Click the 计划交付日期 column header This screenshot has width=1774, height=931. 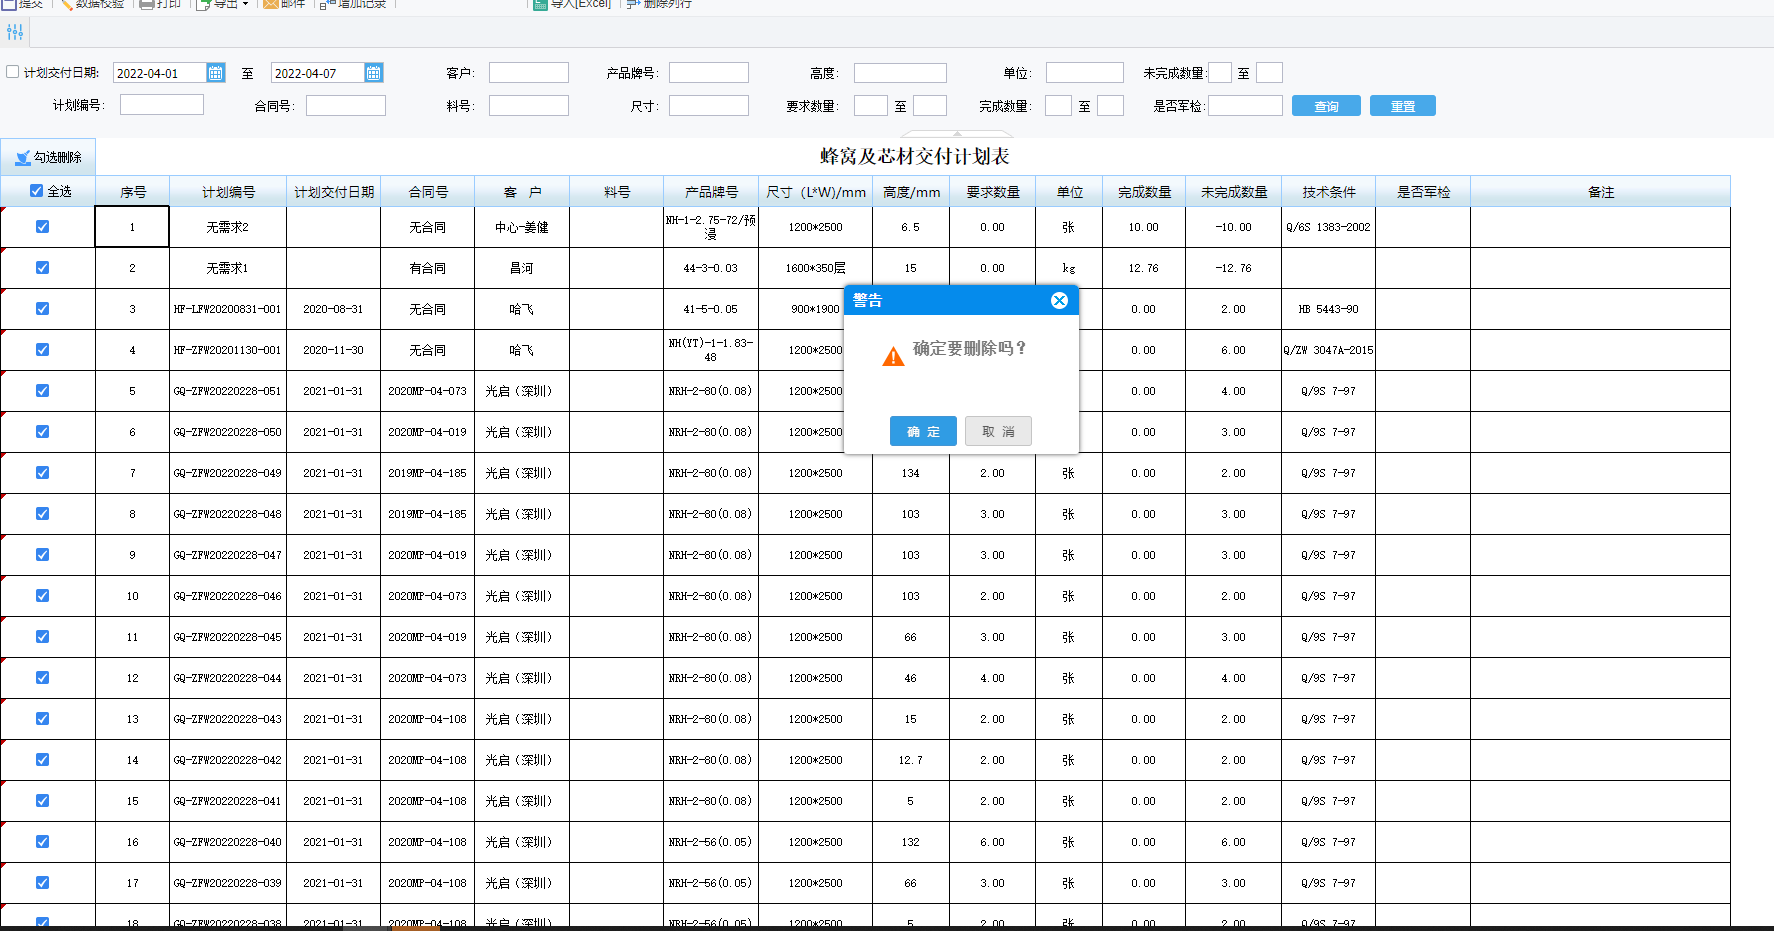[334, 192]
